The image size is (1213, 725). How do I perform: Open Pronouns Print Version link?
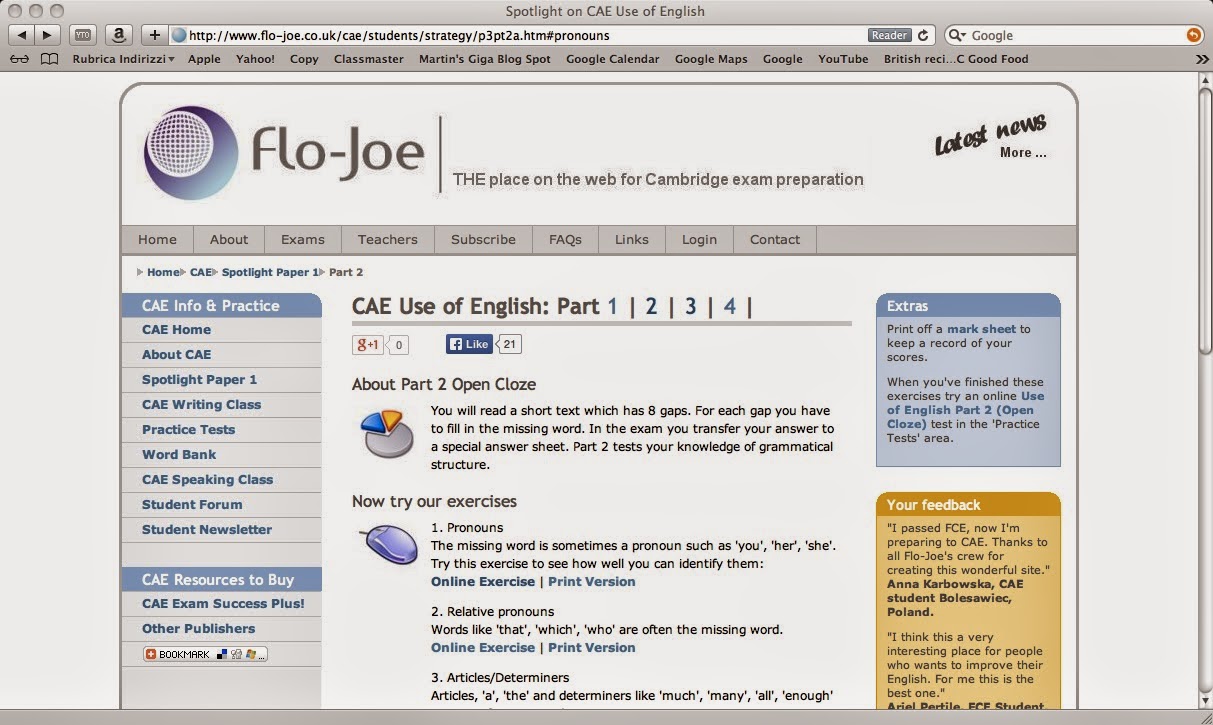pyautogui.click(x=591, y=582)
